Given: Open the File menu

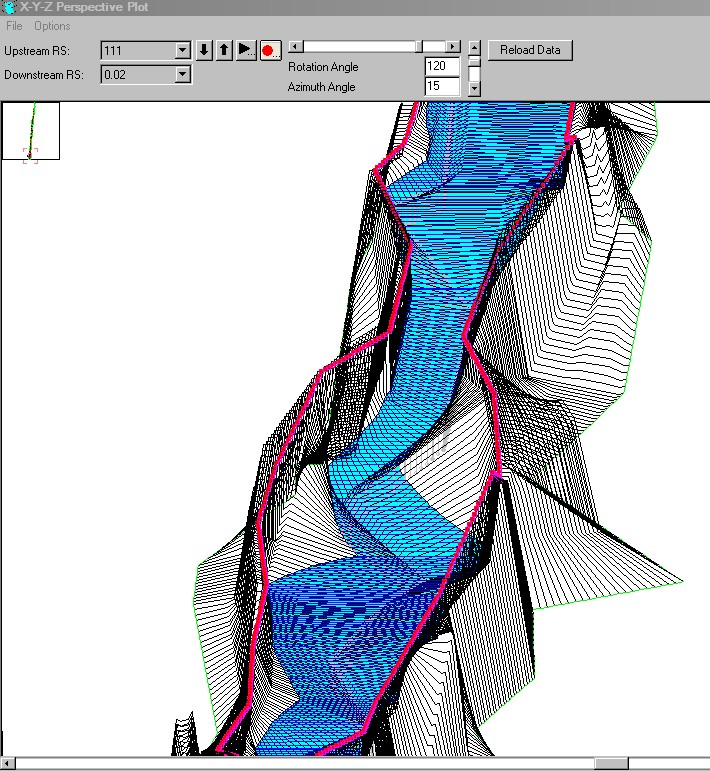Looking at the screenshot, I should click(x=14, y=26).
